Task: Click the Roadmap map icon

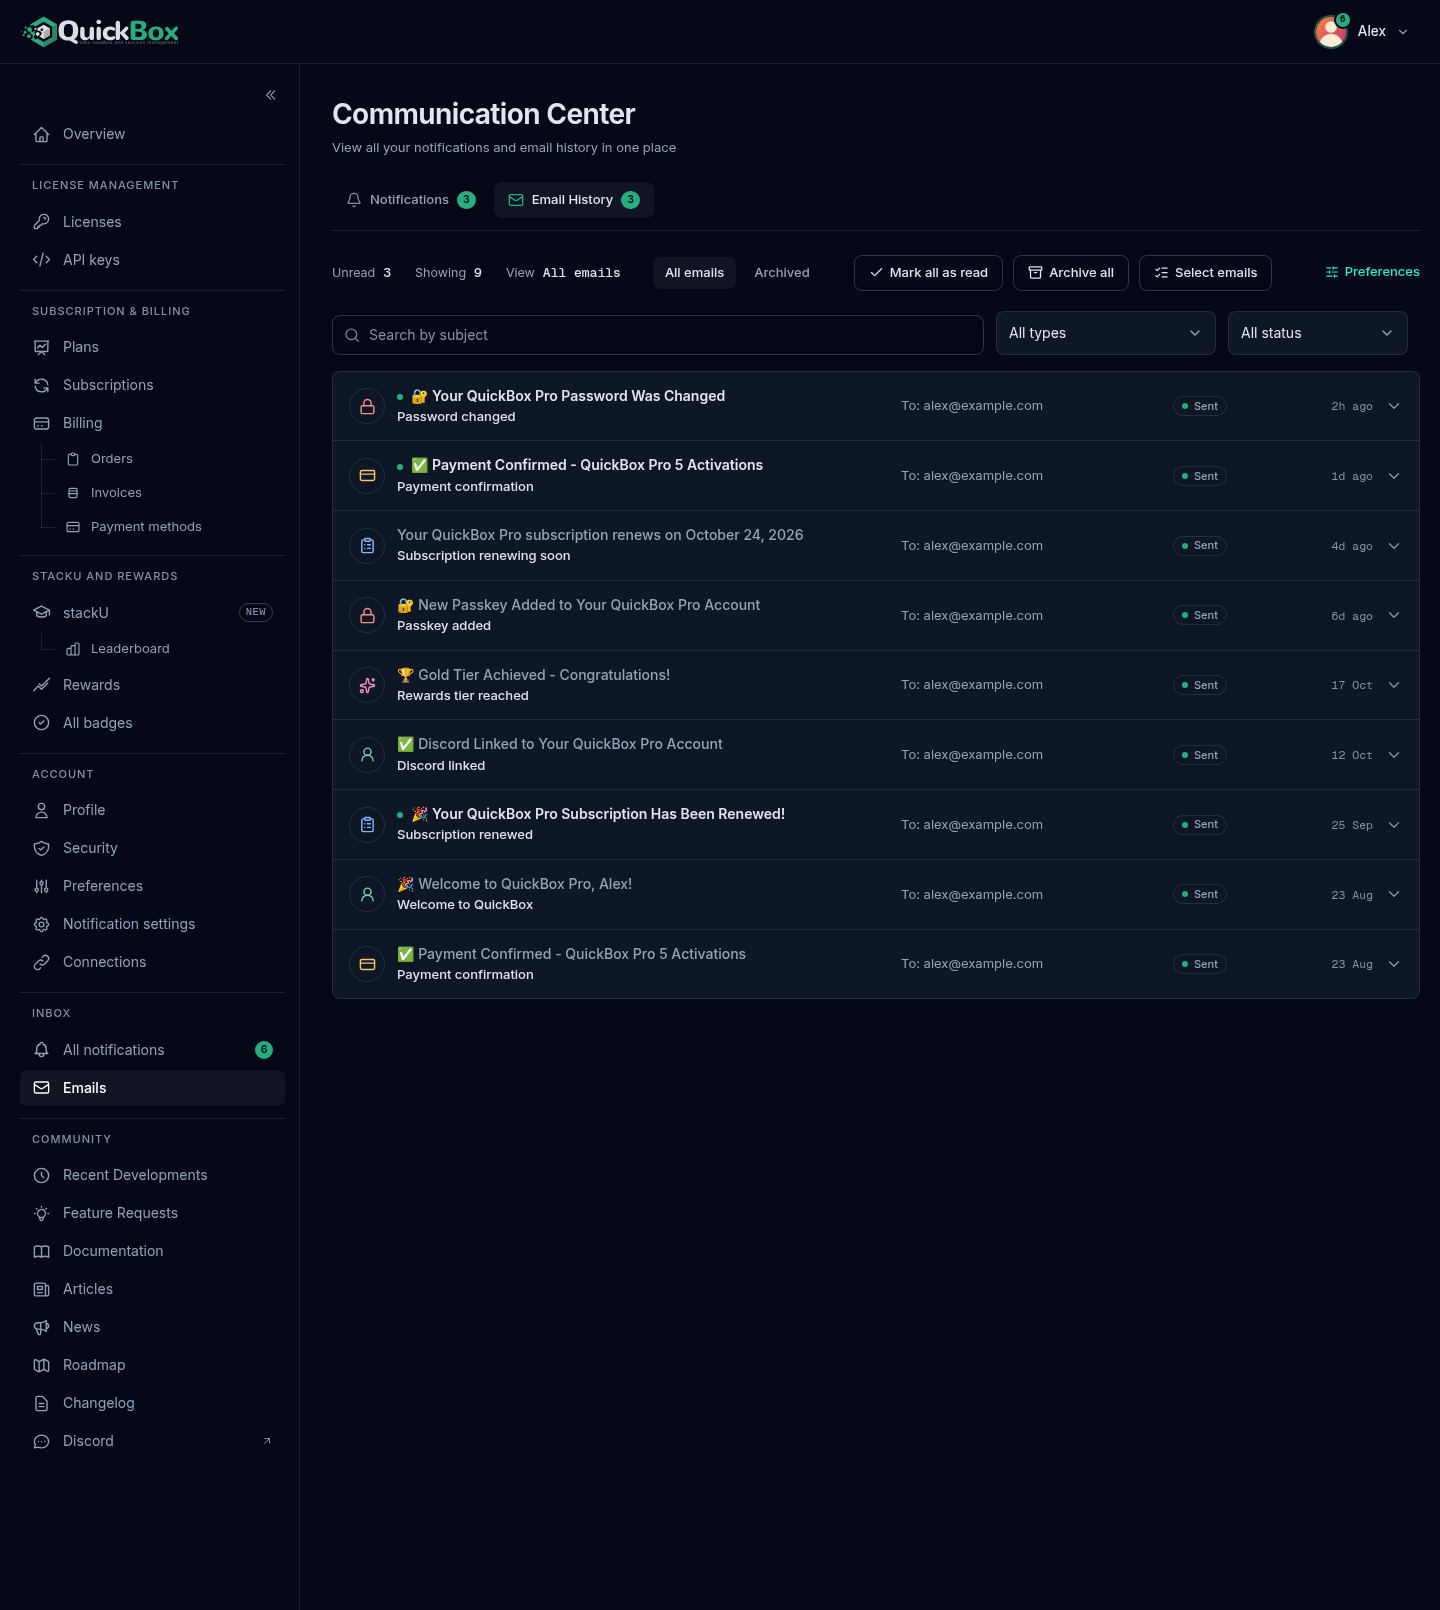Action: [41, 1365]
